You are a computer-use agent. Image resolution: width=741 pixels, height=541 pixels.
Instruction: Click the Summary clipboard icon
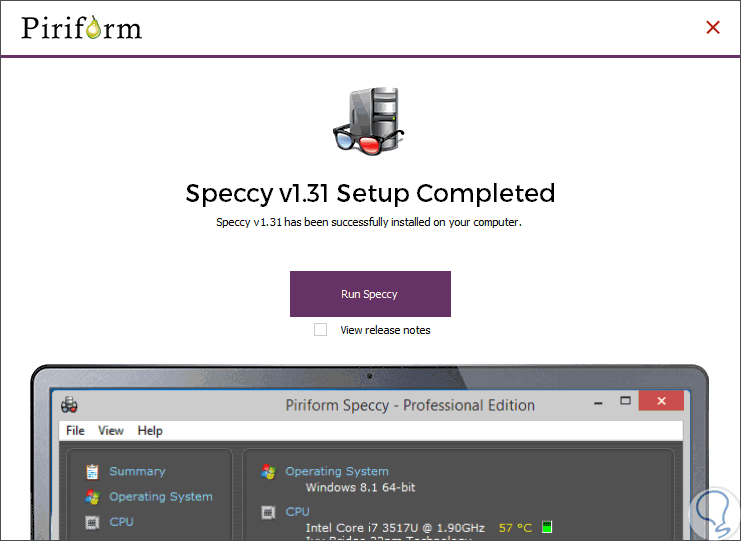(92, 472)
